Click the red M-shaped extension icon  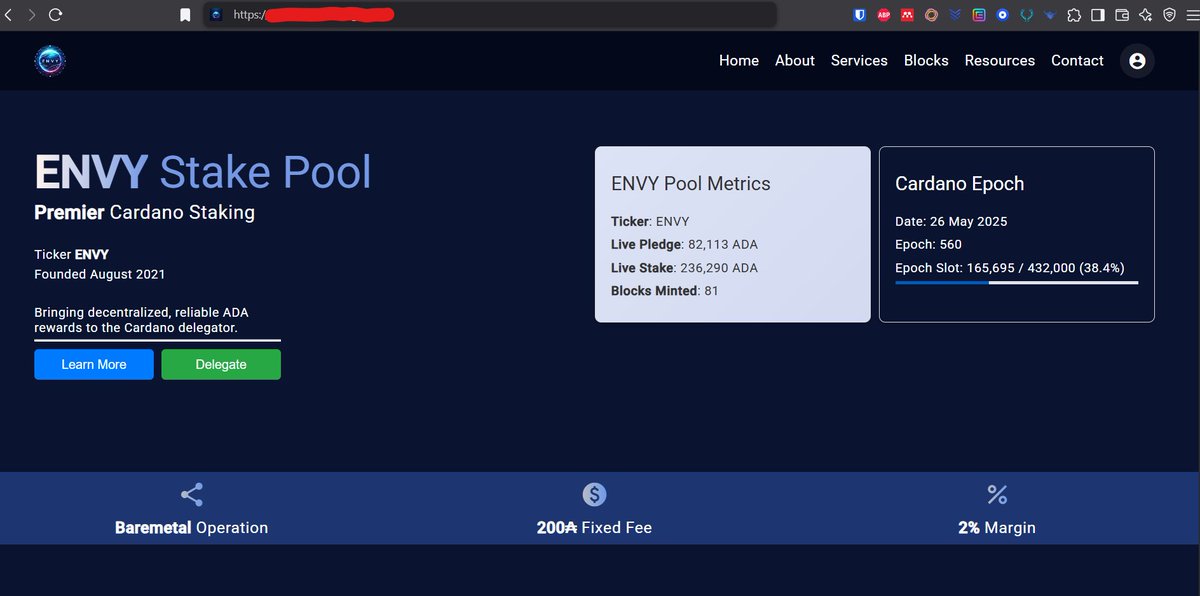(x=907, y=15)
